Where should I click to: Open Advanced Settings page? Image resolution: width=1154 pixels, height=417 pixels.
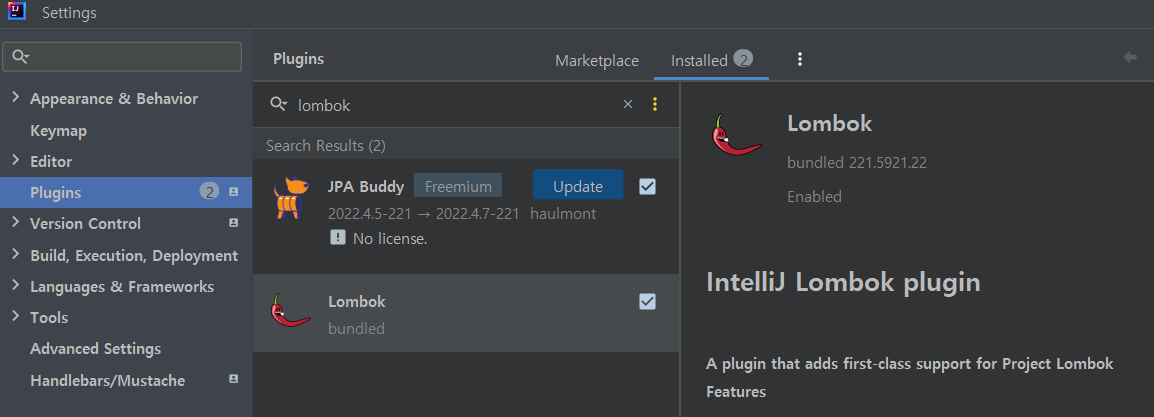click(95, 349)
